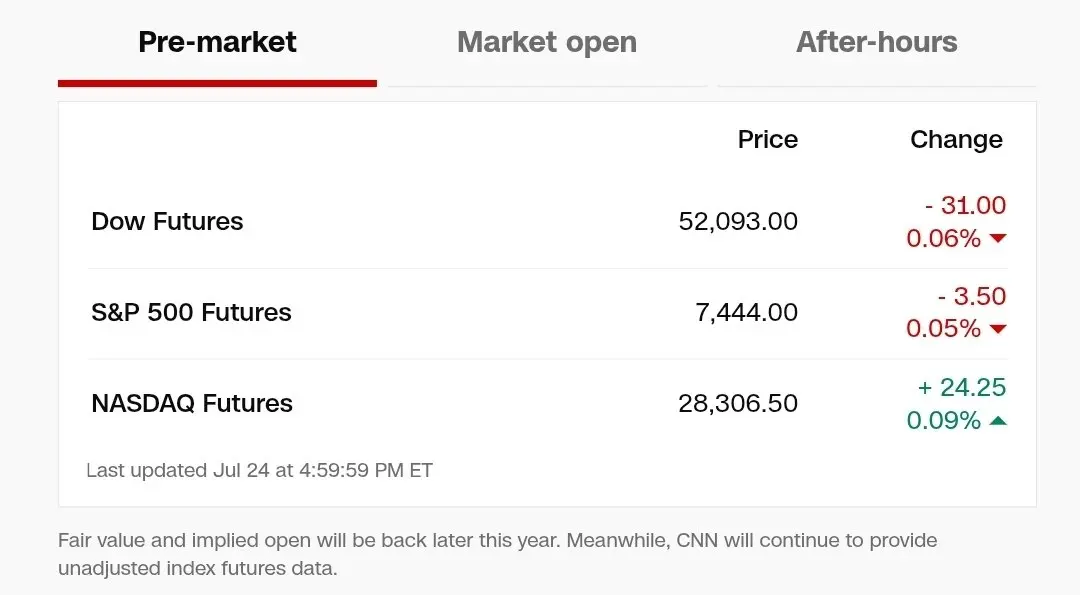Click the NASDAQ price 28,306.50
The image size is (1080, 595).
pos(738,403)
